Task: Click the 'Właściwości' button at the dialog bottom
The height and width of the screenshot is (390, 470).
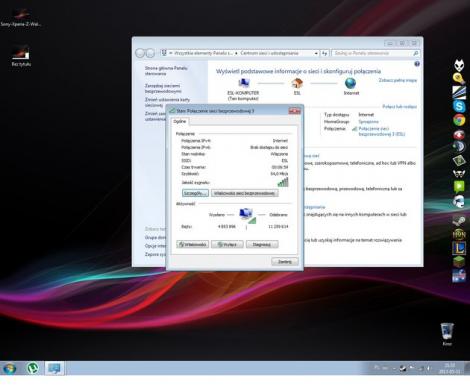Action: (x=193, y=244)
